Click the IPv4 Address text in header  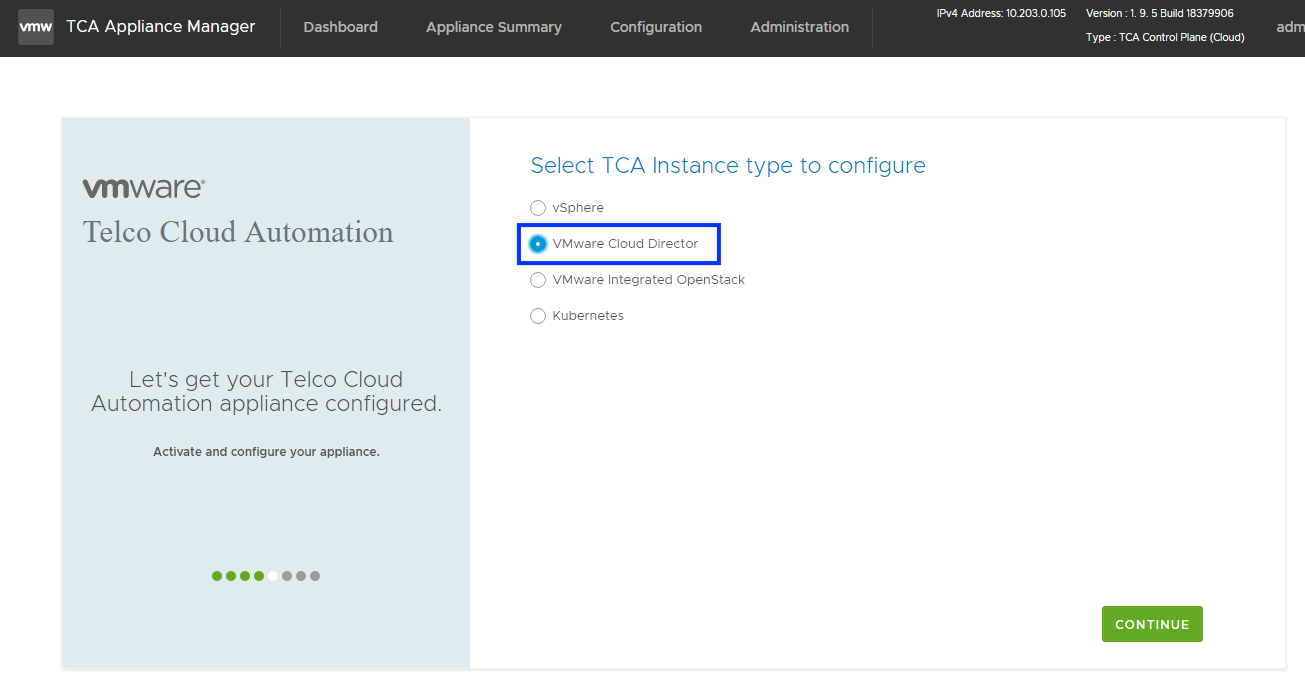[x=1000, y=14]
